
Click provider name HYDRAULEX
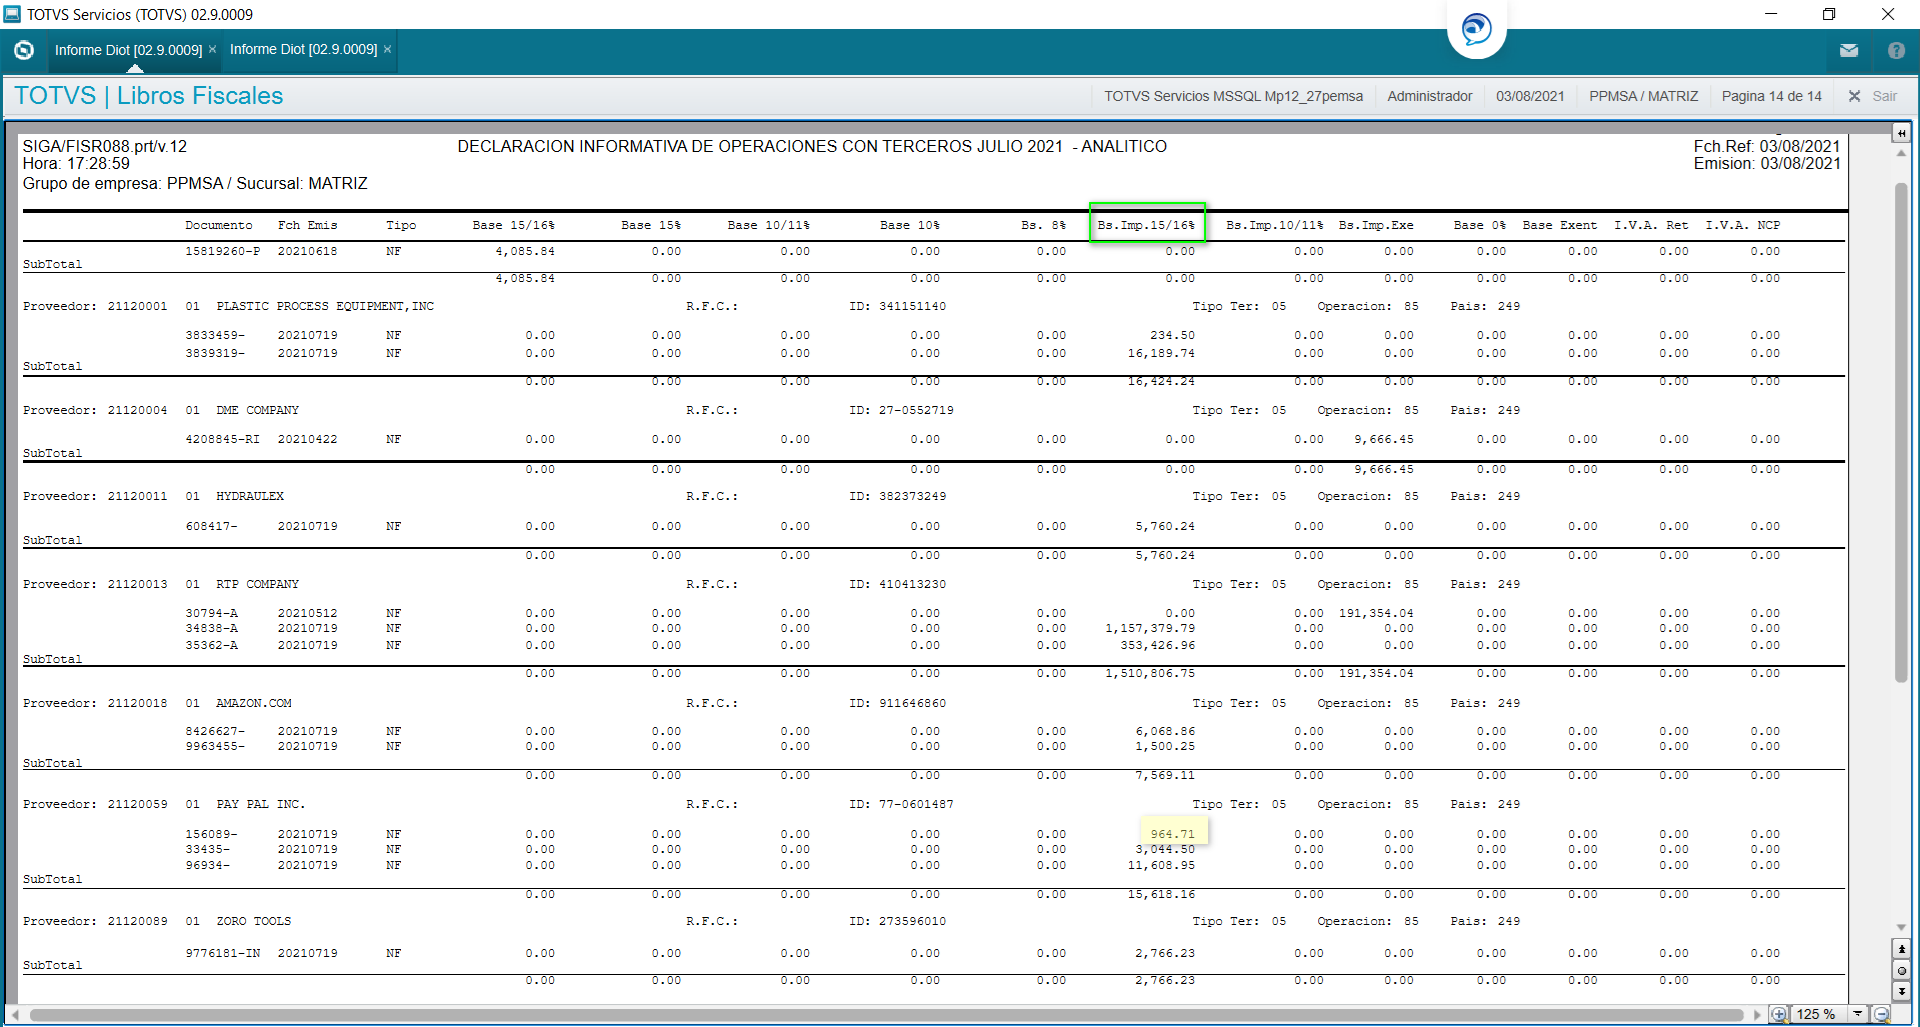pyautogui.click(x=250, y=496)
